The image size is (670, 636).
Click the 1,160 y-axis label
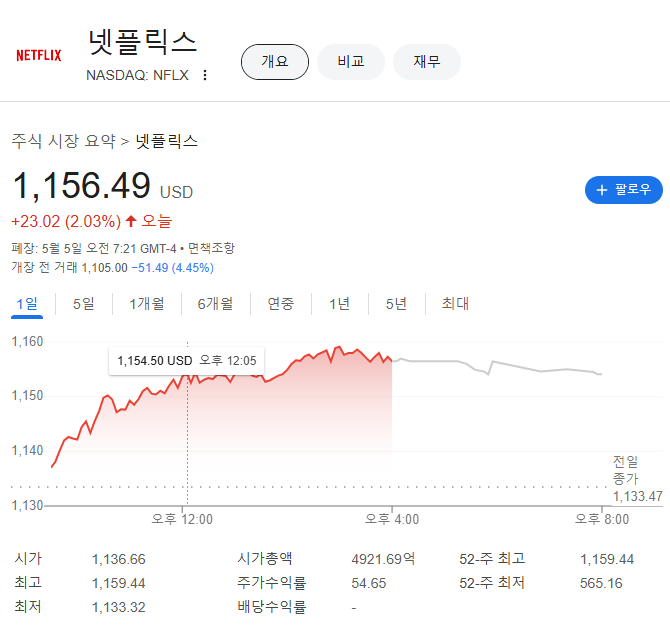(x=27, y=342)
